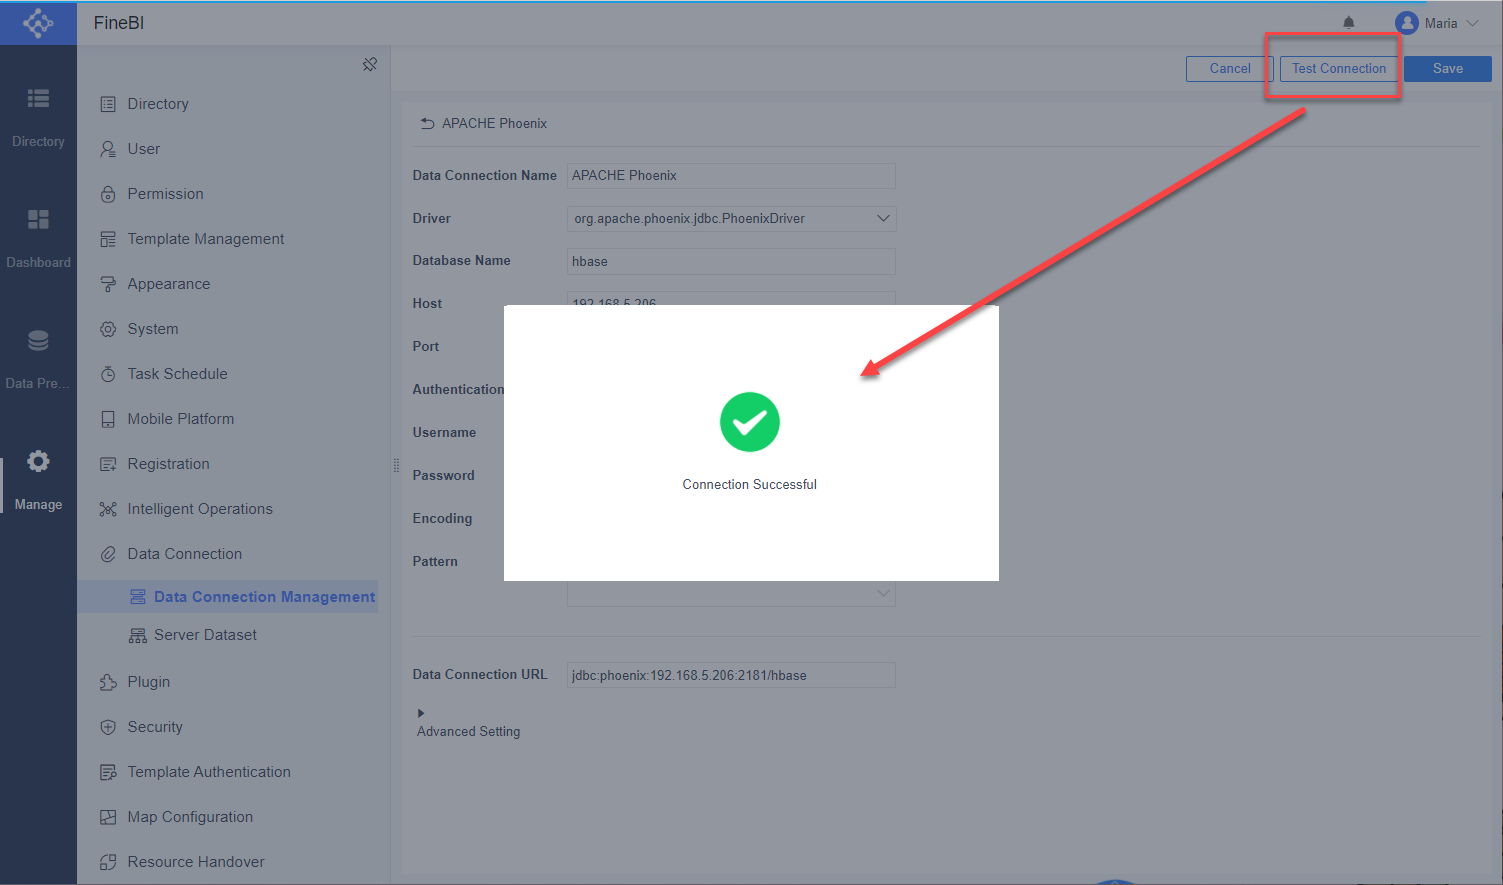Click the Security shield icon
The width and height of the screenshot is (1503, 885).
(x=108, y=727)
